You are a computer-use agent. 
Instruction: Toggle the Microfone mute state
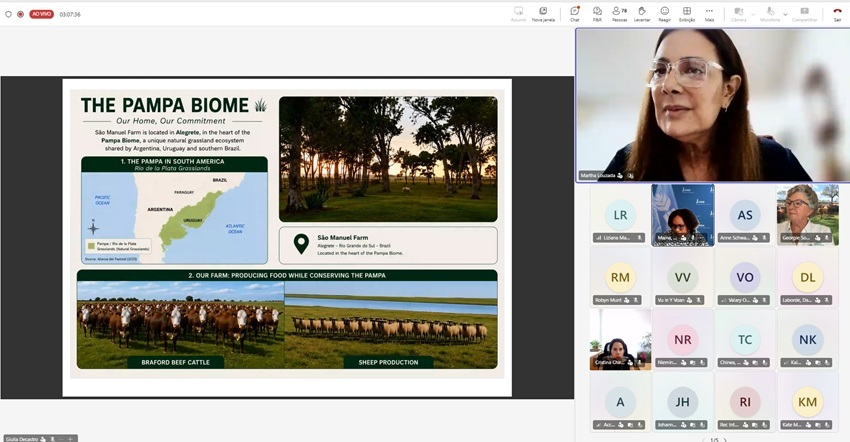pos(770,14)
